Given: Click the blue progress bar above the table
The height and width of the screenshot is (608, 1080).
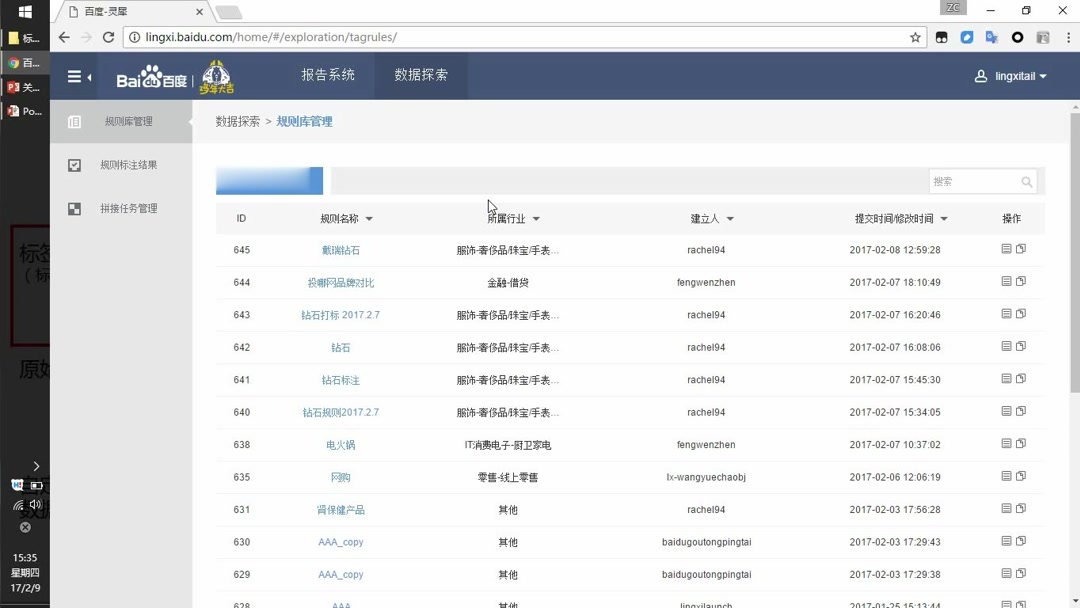Looking at the screenshot, I should tap(268, 181).
